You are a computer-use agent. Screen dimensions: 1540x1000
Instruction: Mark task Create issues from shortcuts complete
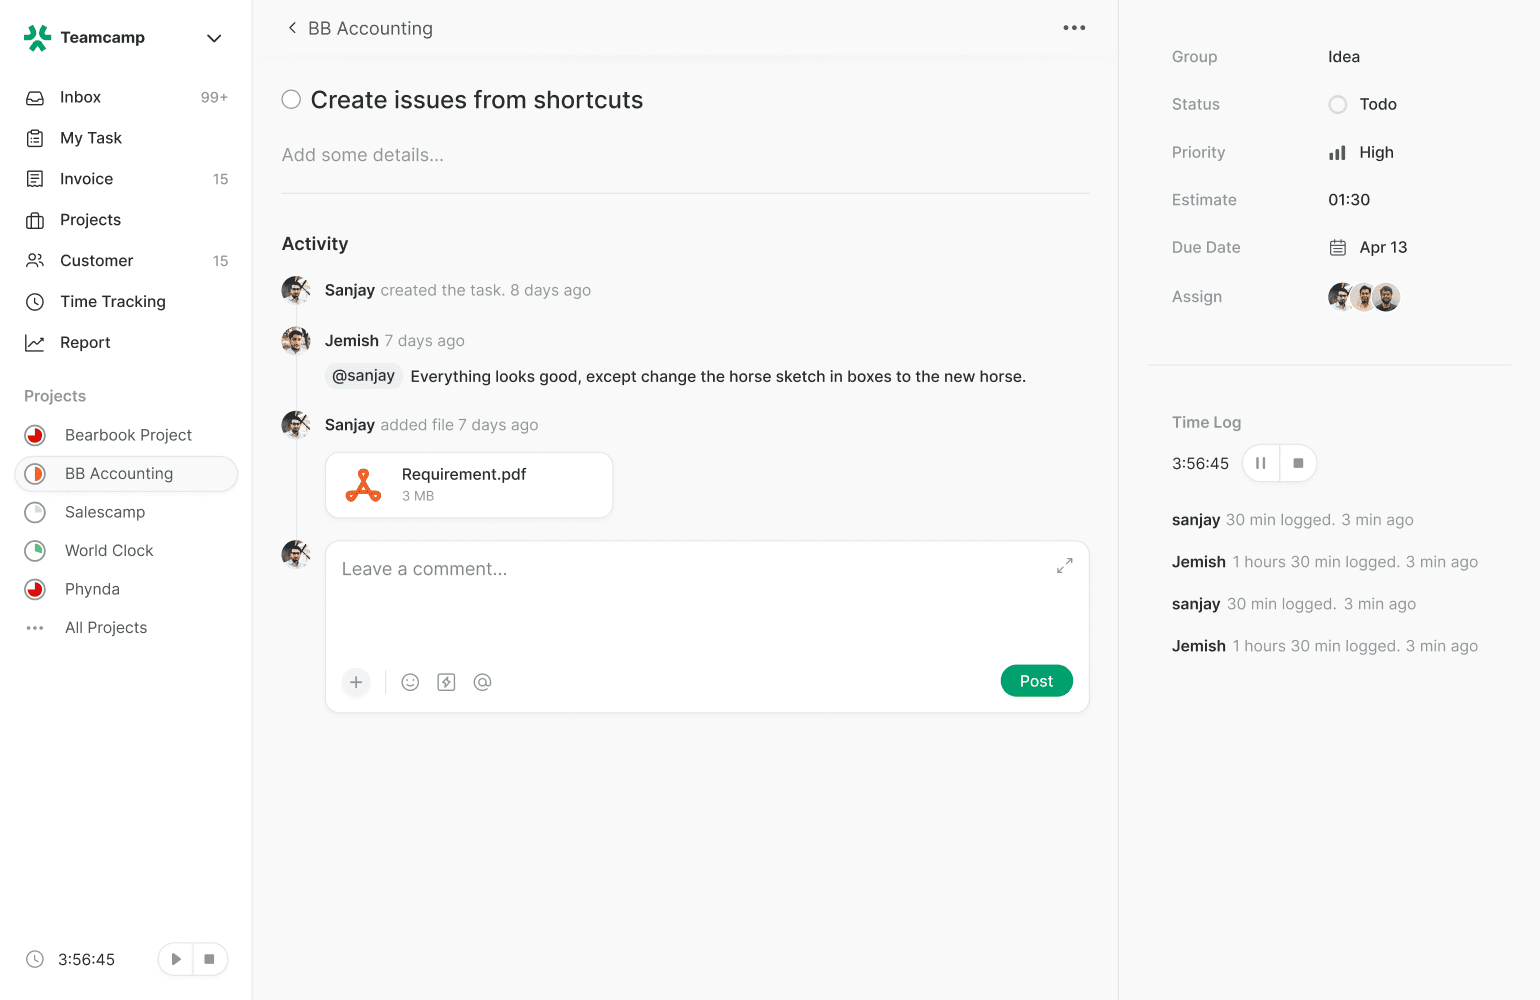[291, 99]
